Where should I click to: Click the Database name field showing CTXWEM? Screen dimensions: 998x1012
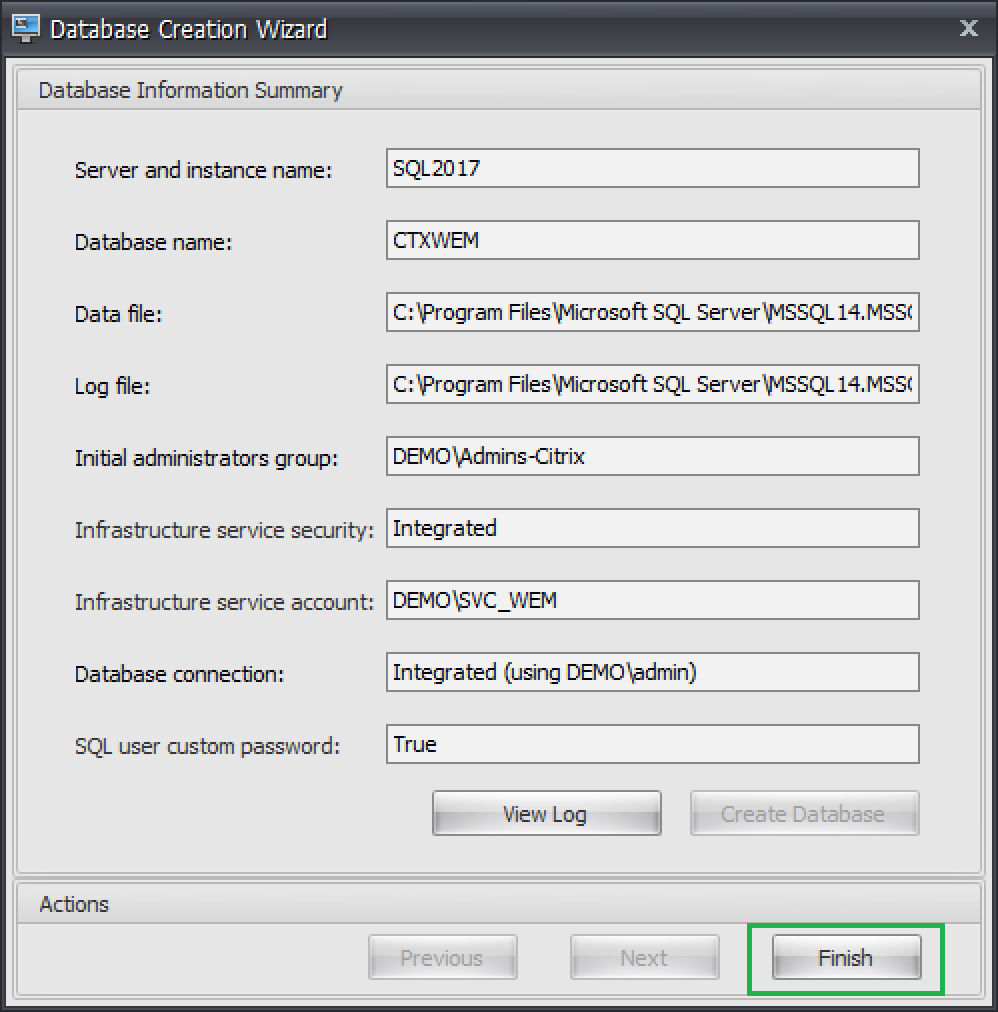tap(652, 240)
